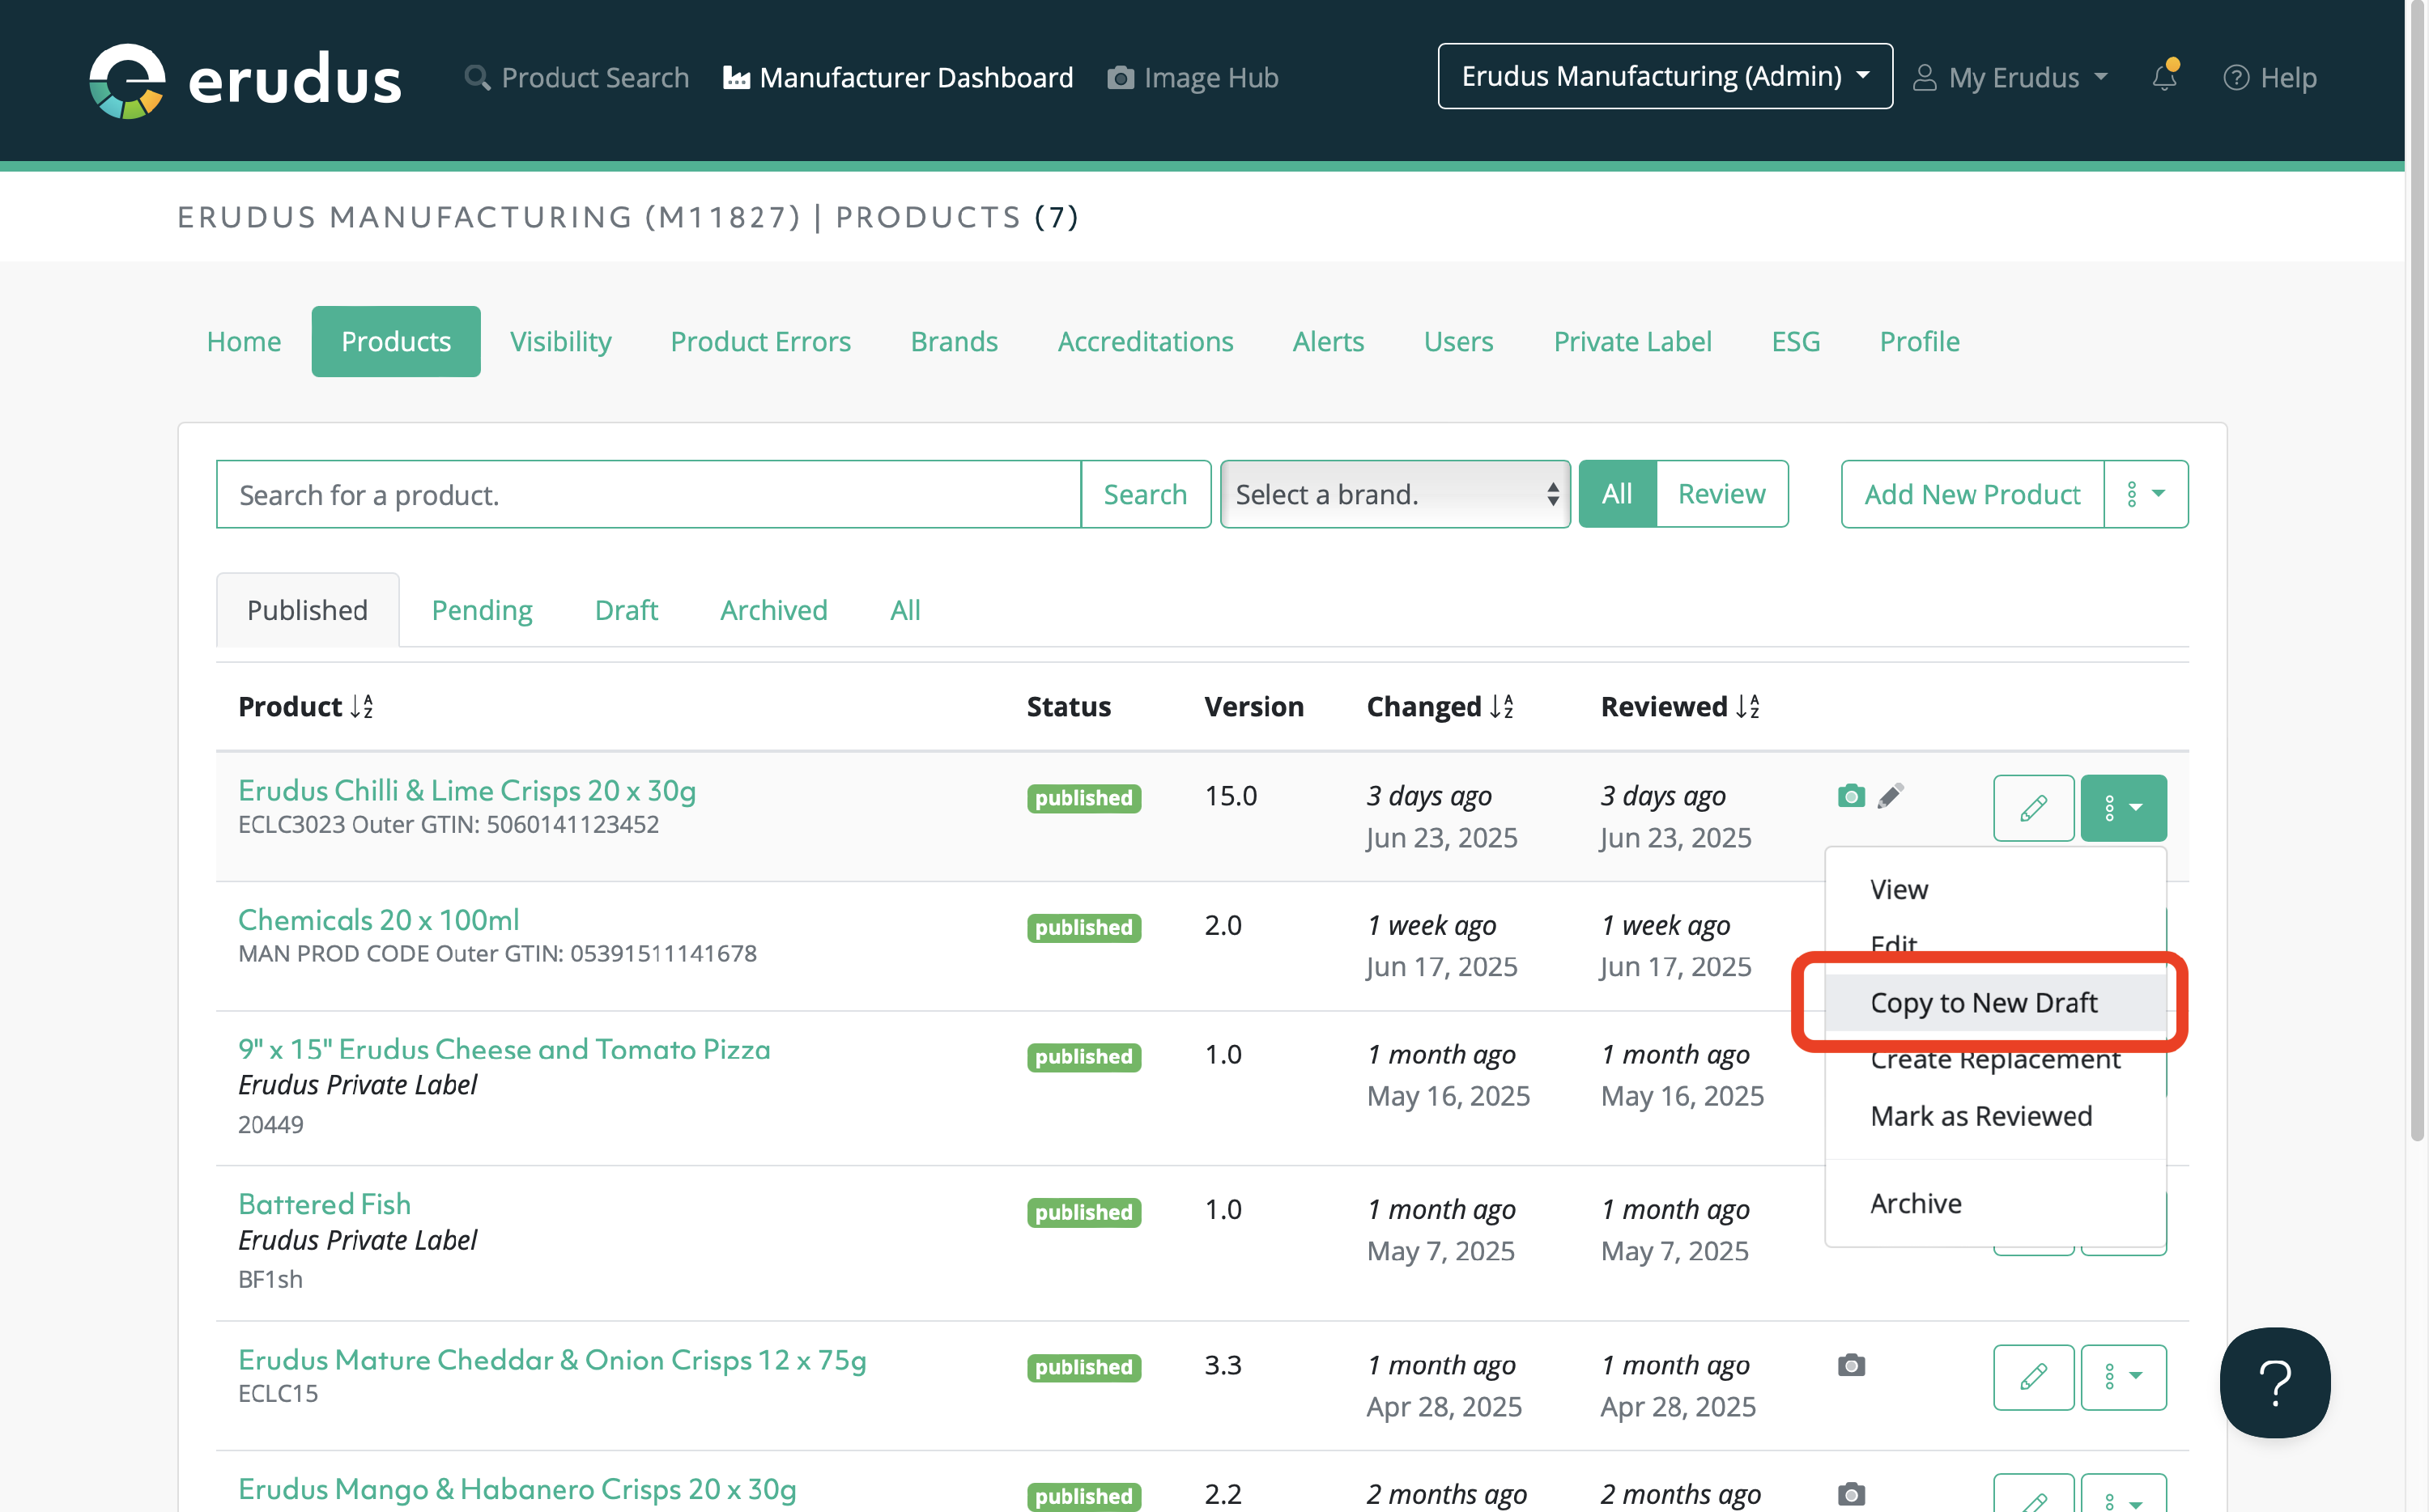Click camera icon on Chilli & Lime Crisps row
The image size is (2429, 1512).
click(1851, 796)
